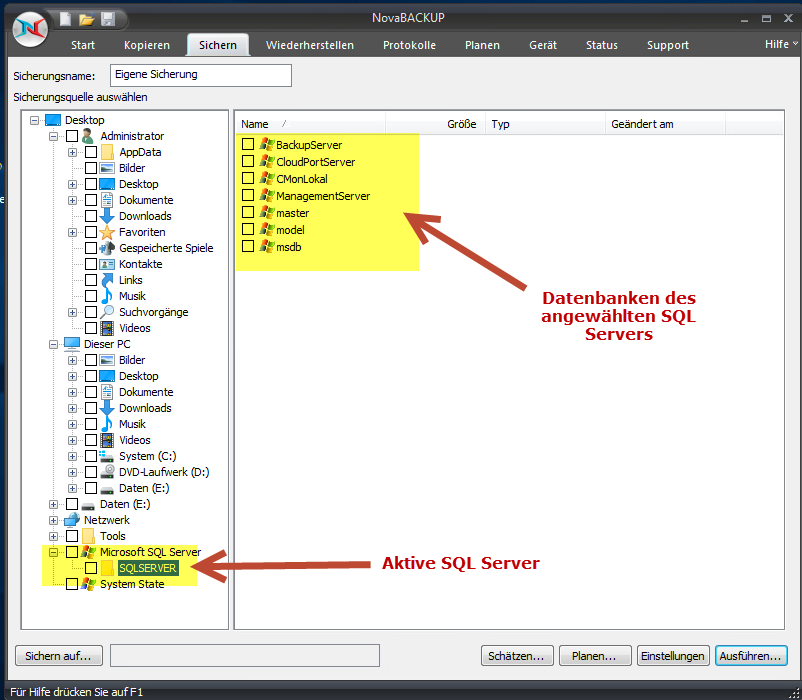Click the Favoriten star icon
Viewport: 802px width, 700px height.
pos(107,232)
